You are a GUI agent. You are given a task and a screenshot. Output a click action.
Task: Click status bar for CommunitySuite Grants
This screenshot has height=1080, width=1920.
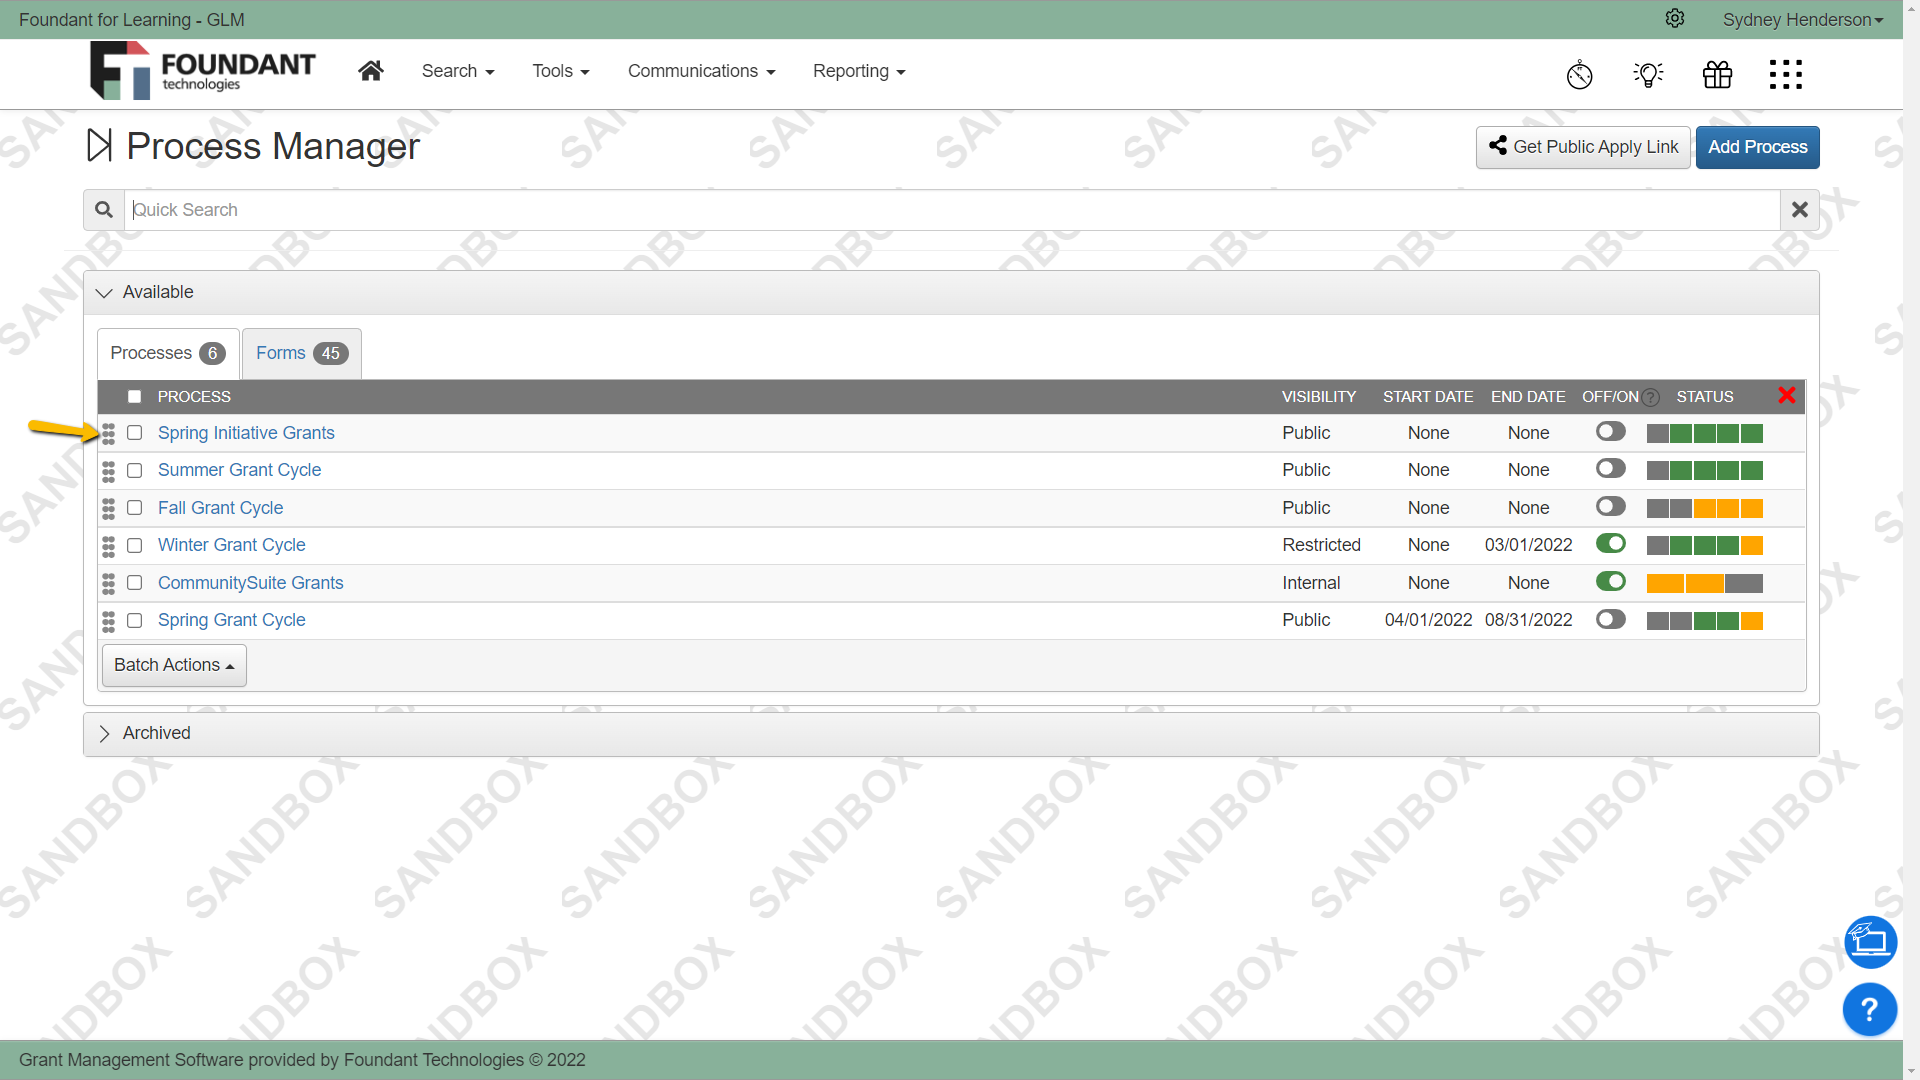pos(1704,583)
